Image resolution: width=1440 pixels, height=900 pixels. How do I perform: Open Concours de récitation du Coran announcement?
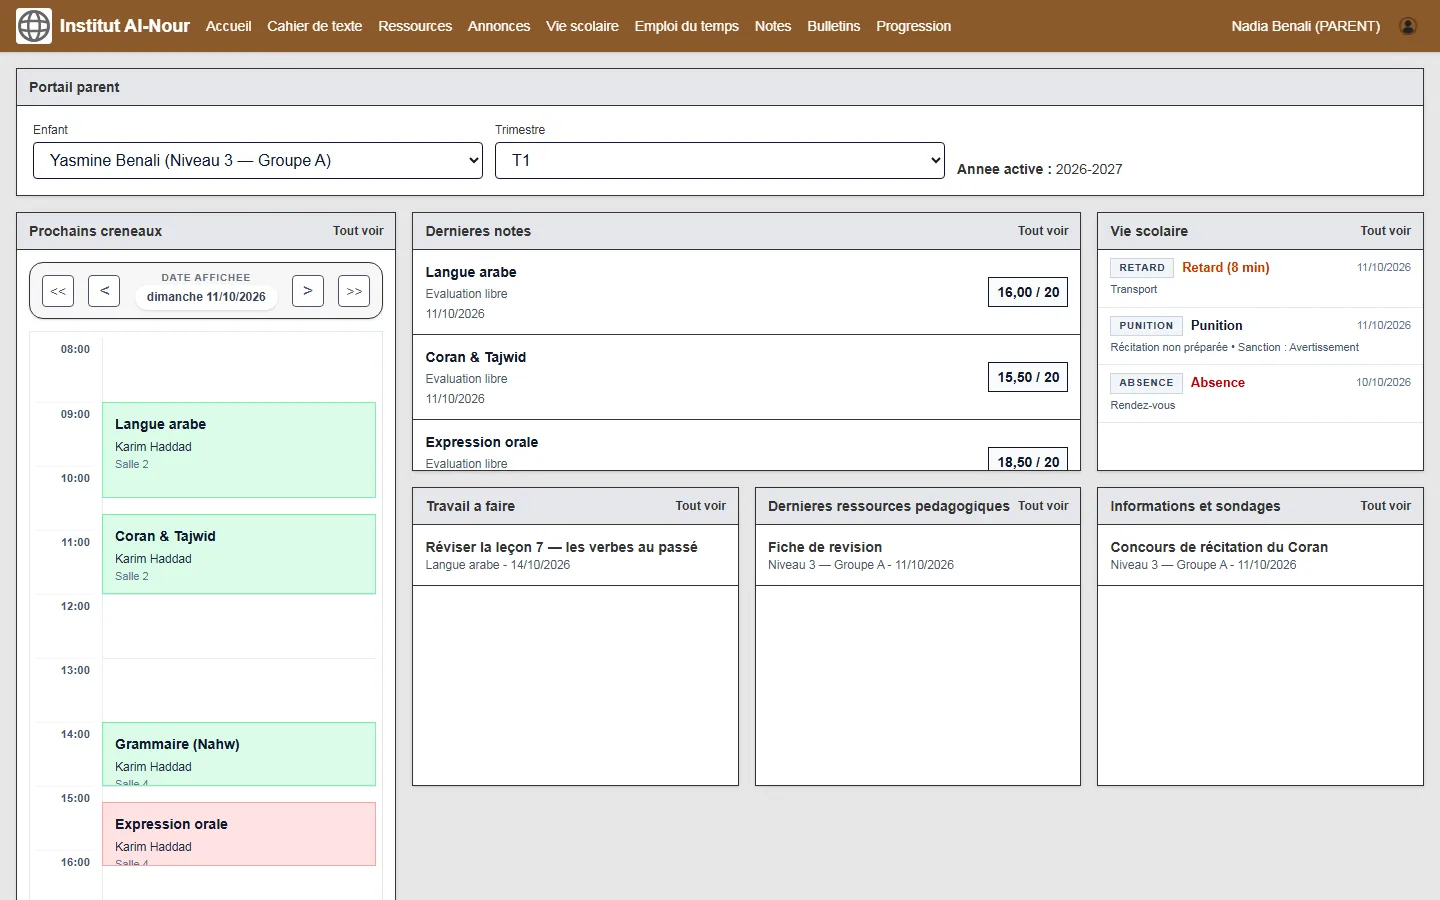point(1260,555)
